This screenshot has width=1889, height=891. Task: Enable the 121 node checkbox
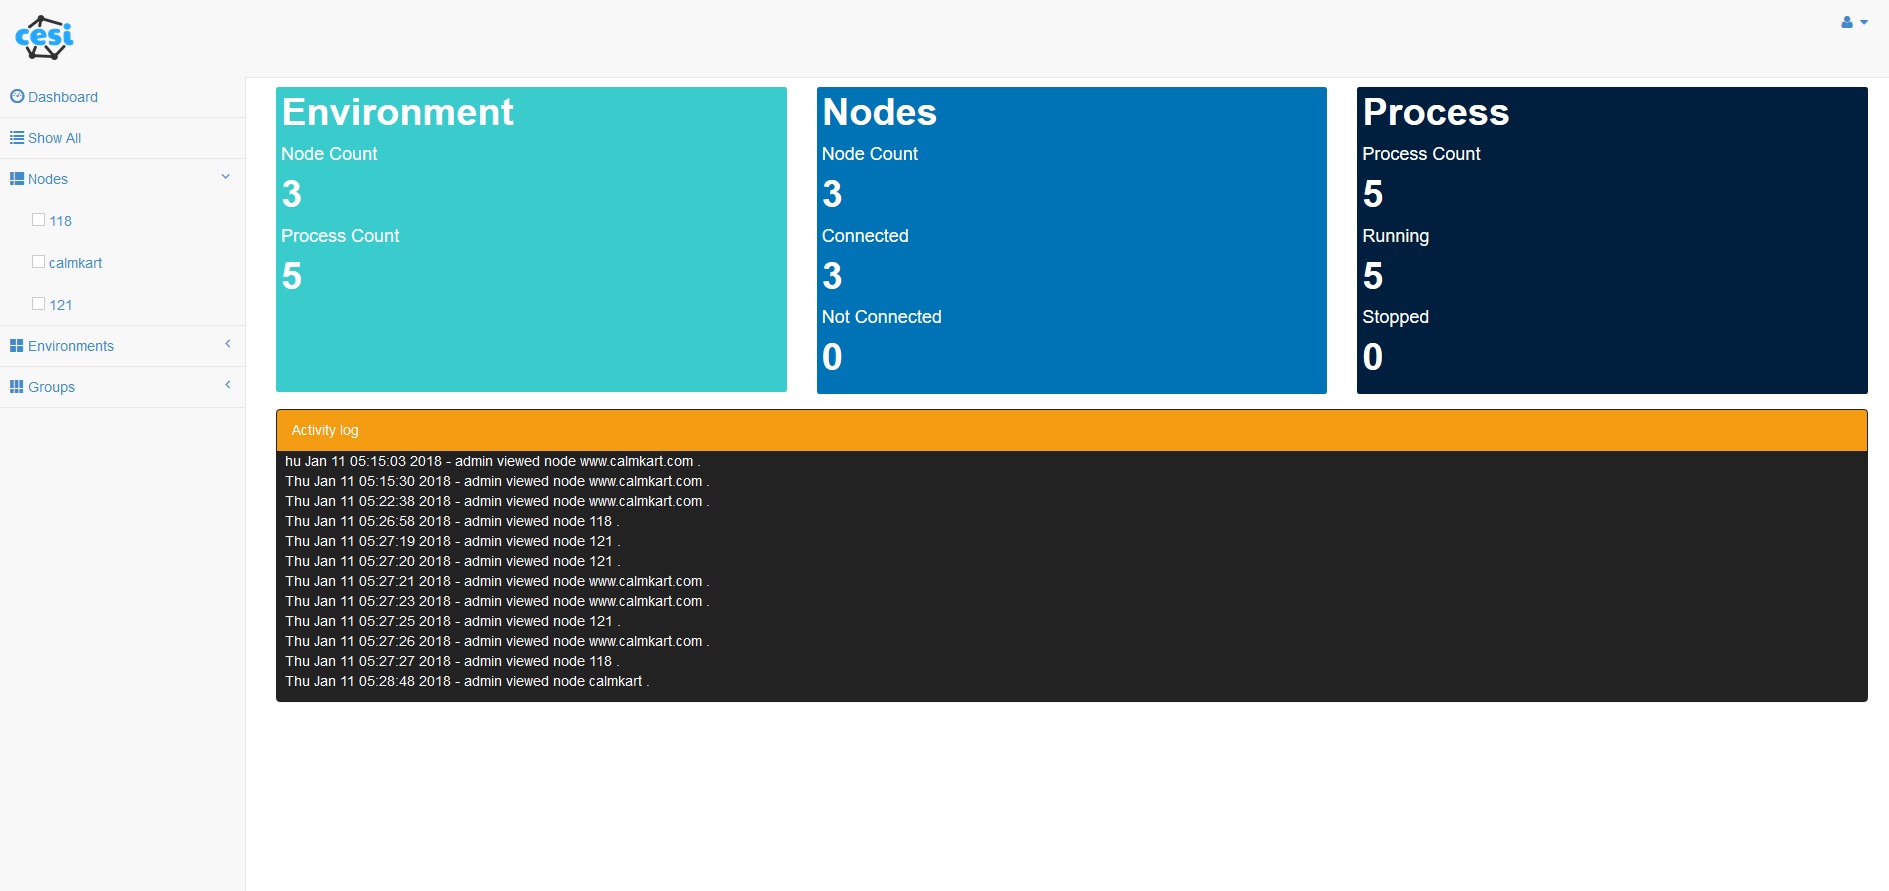pyautogui.click(x=38, y=304)
